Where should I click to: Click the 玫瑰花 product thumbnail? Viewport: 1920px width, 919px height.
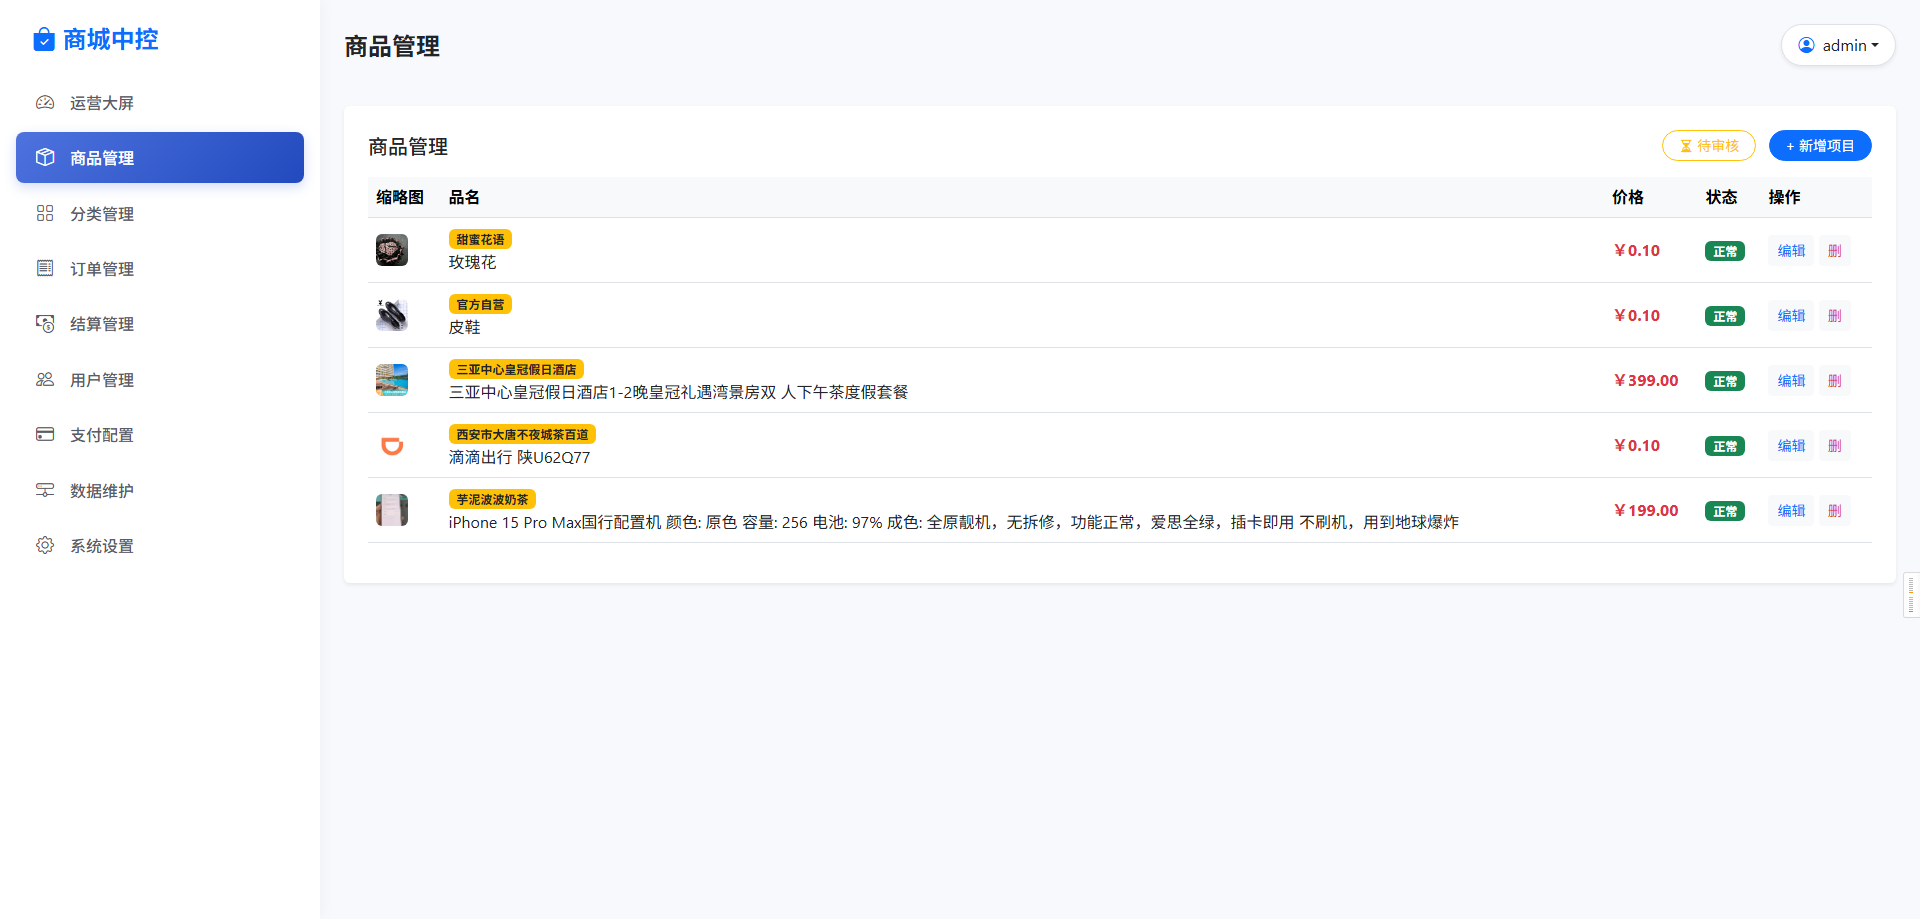coord(392,250)
